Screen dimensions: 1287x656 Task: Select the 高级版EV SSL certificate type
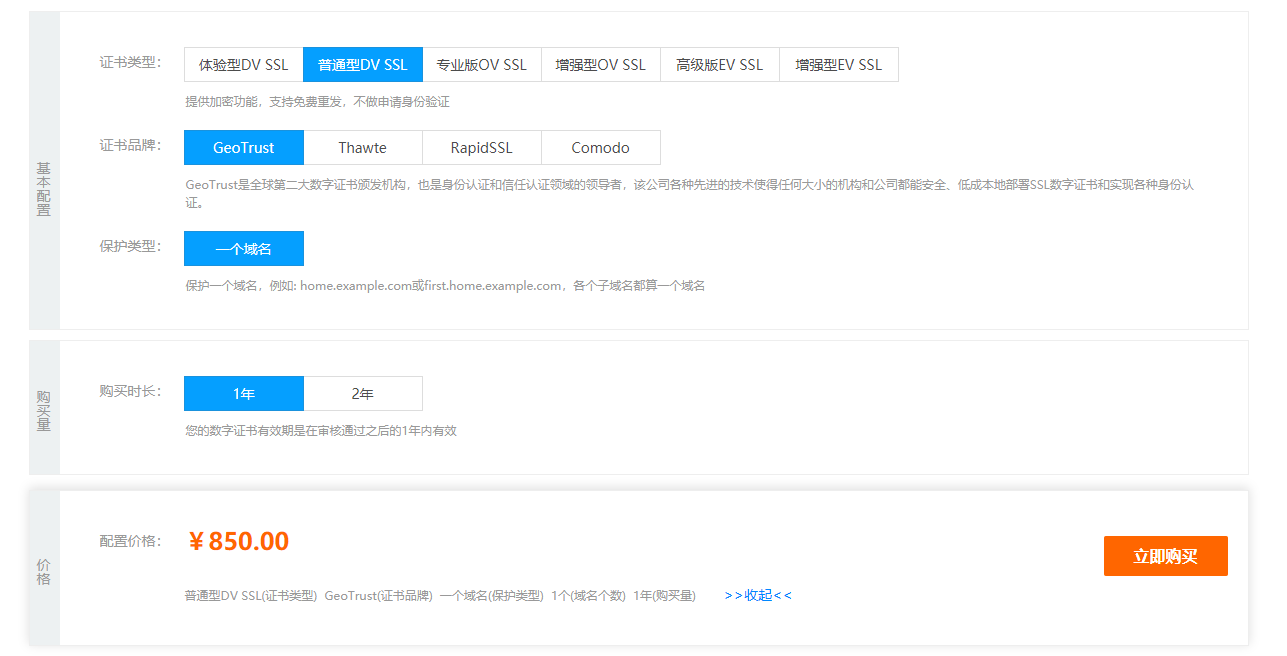tap(719, 65)
